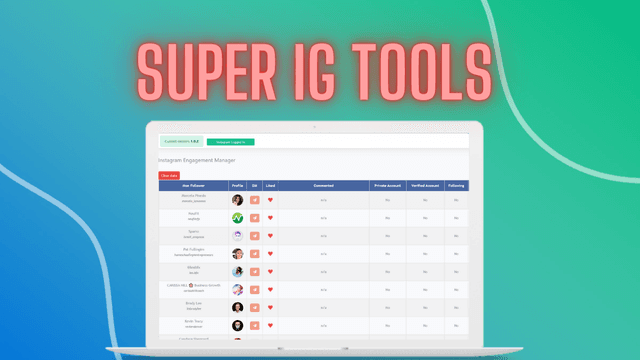Click the Liked column header
This screenshot has height=360, width=640.
click(x=270, y=186)
